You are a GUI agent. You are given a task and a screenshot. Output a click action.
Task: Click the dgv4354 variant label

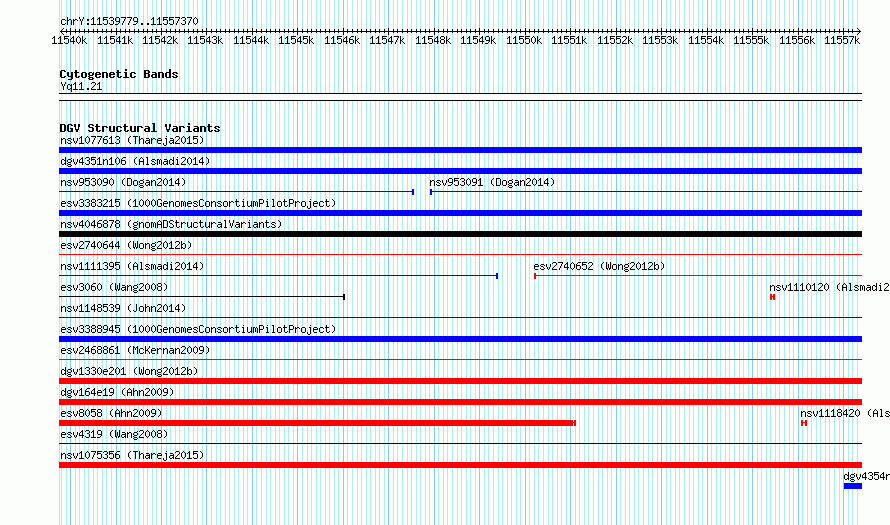pyautogui.click(x=866, y=476)
